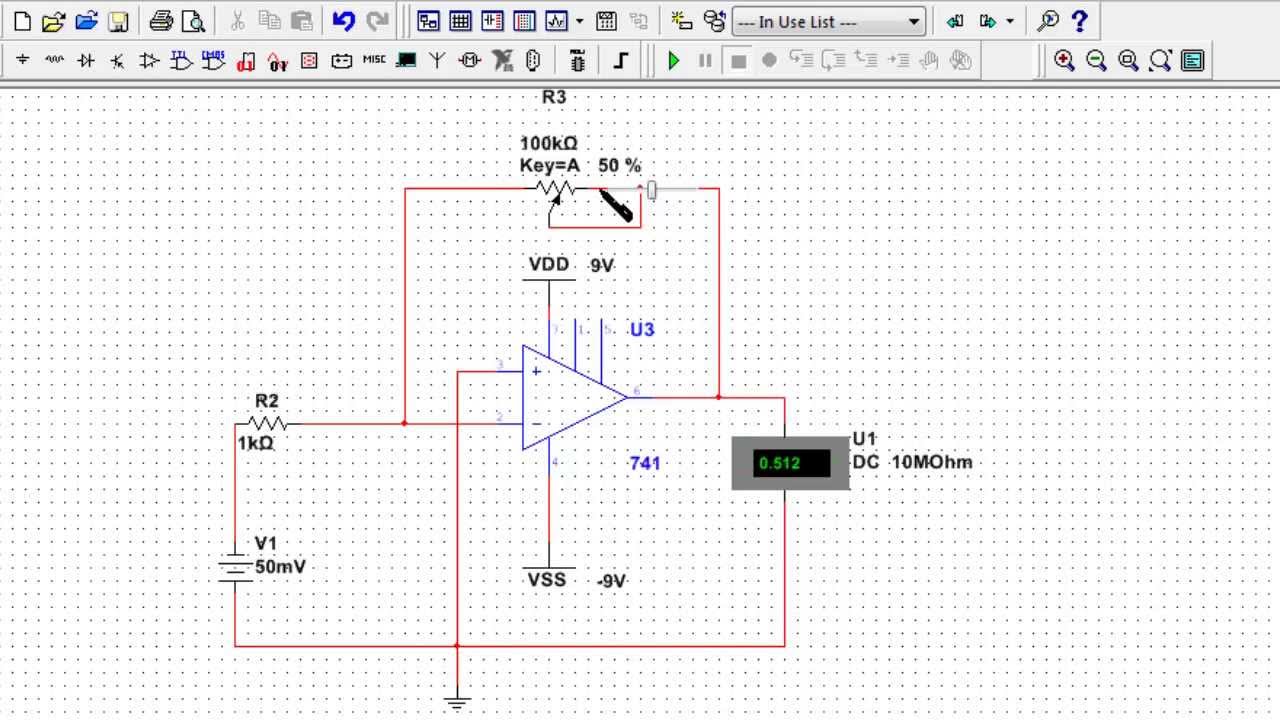Save the circuit with the disk icon
This screenshot has height=720, width=1280.
(x=118, y=21)
